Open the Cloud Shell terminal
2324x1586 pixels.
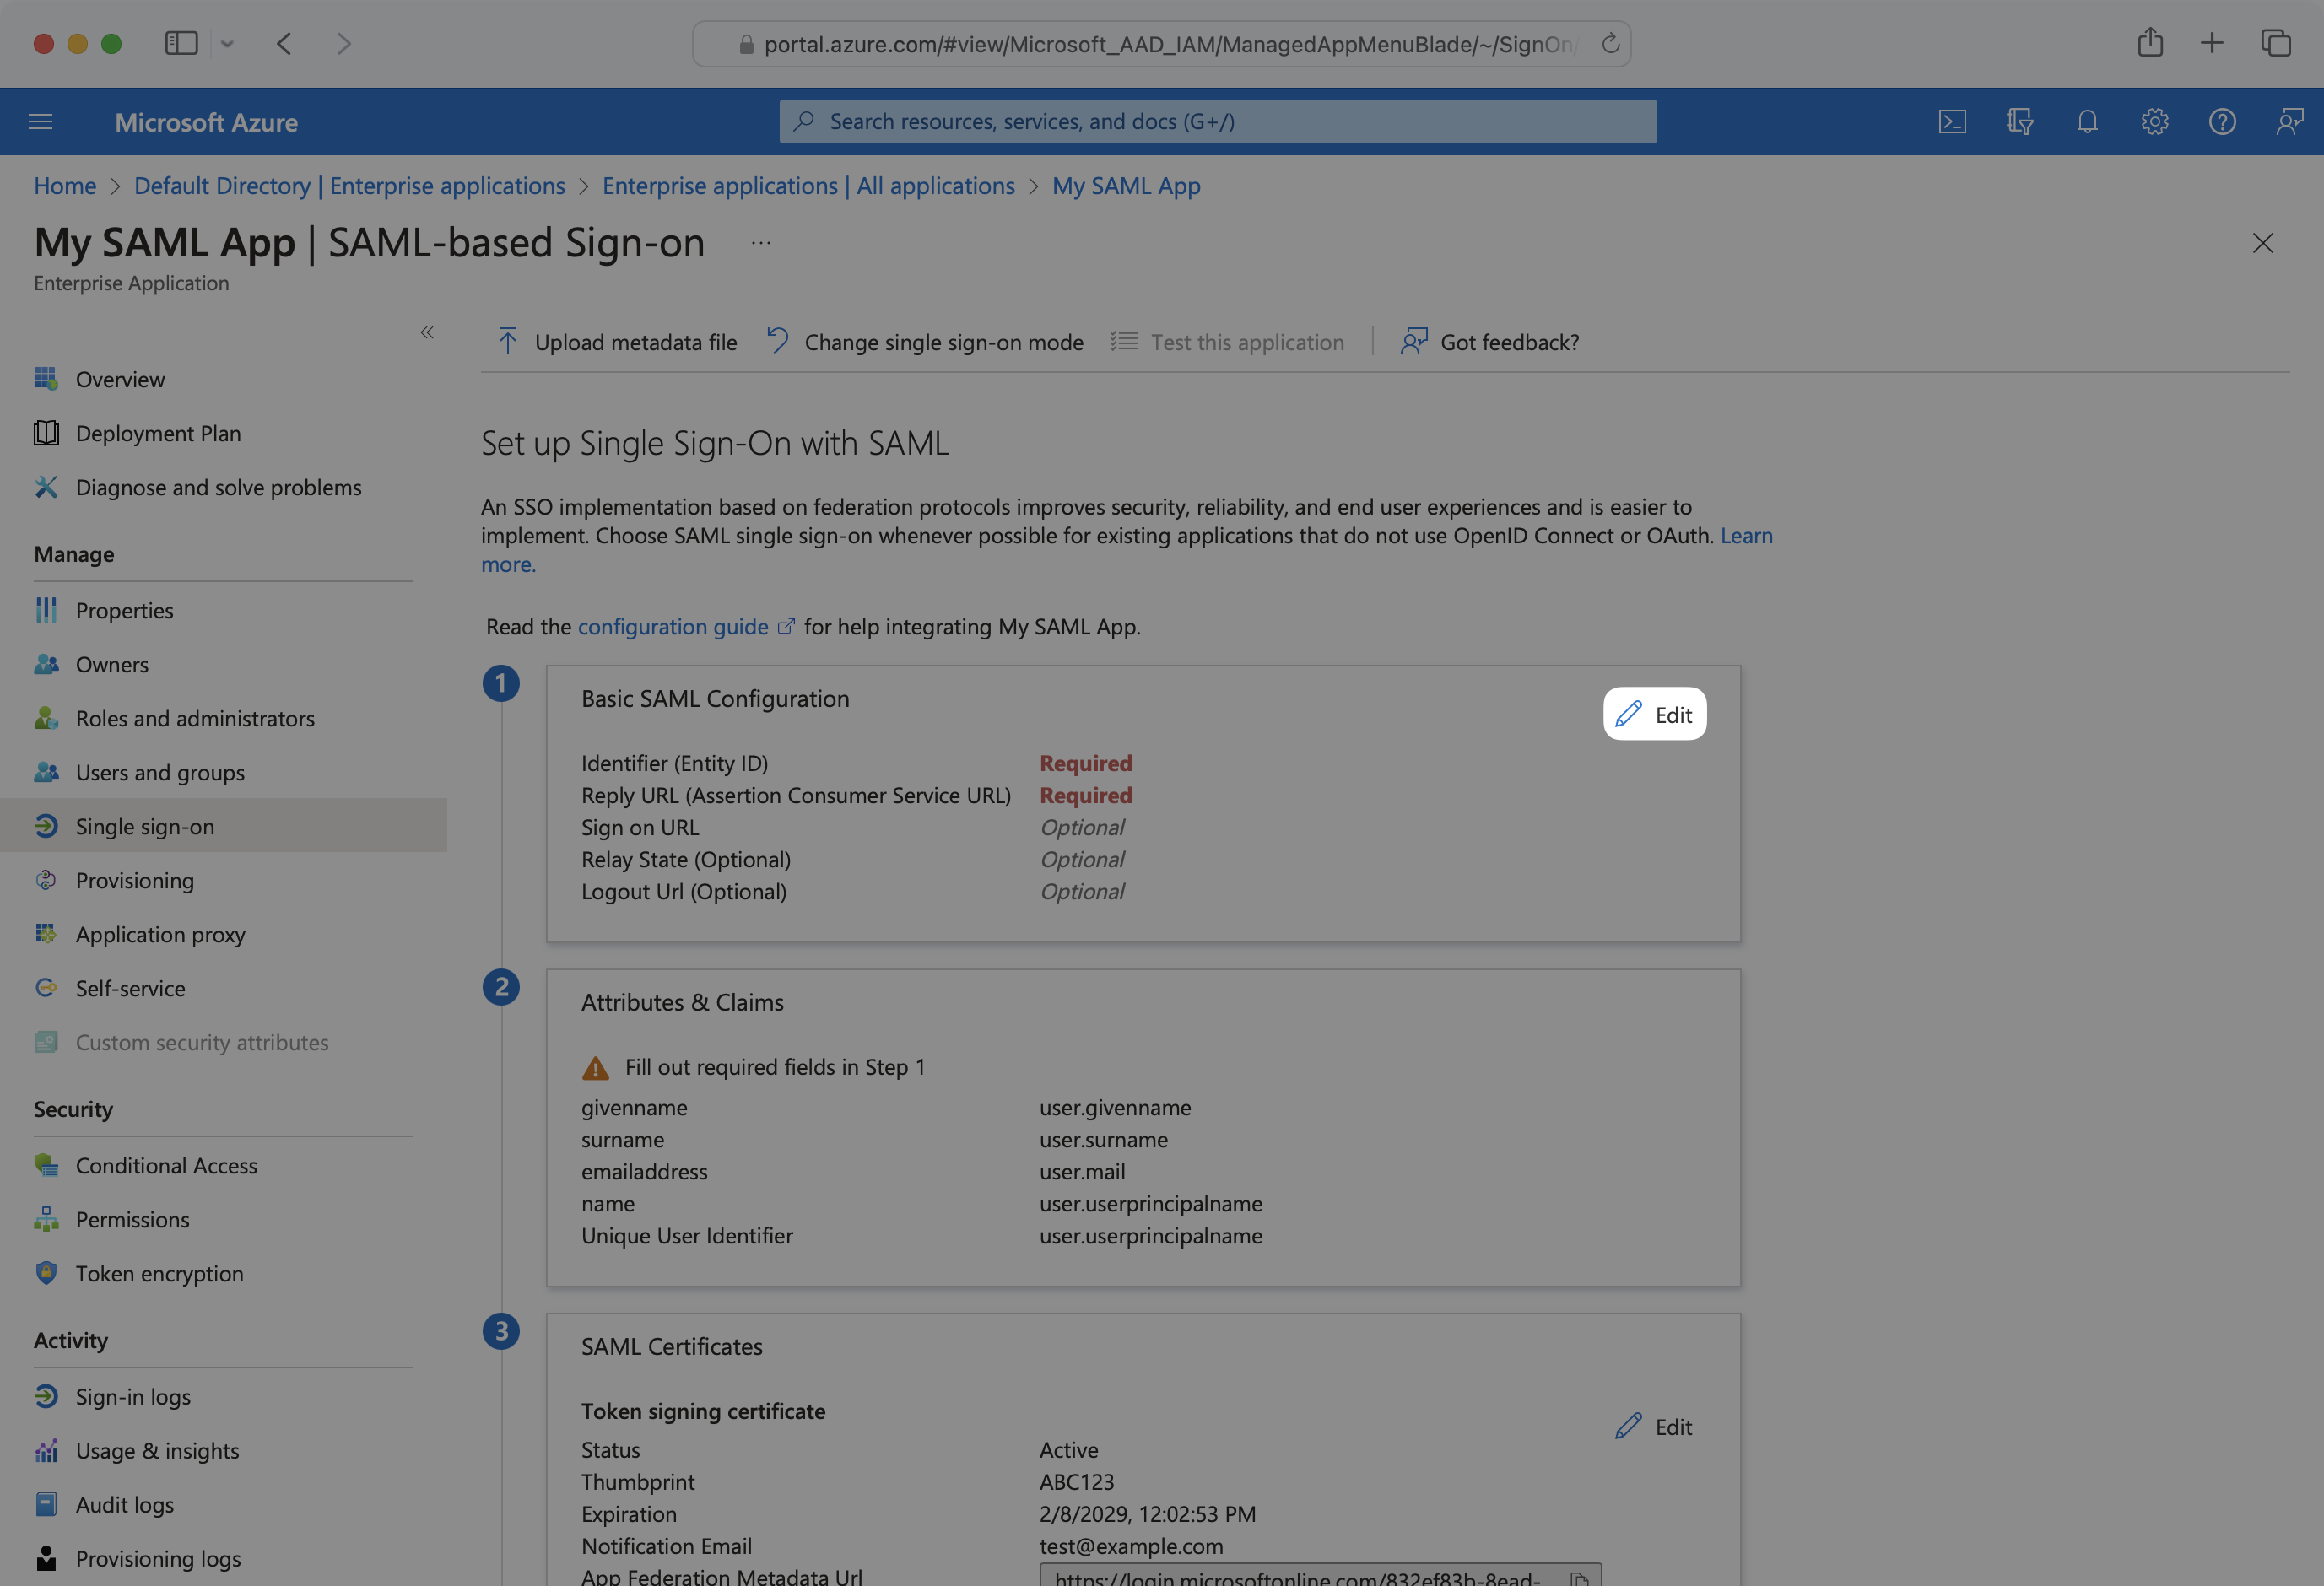pyautogui.click(x=1953, y=121)
